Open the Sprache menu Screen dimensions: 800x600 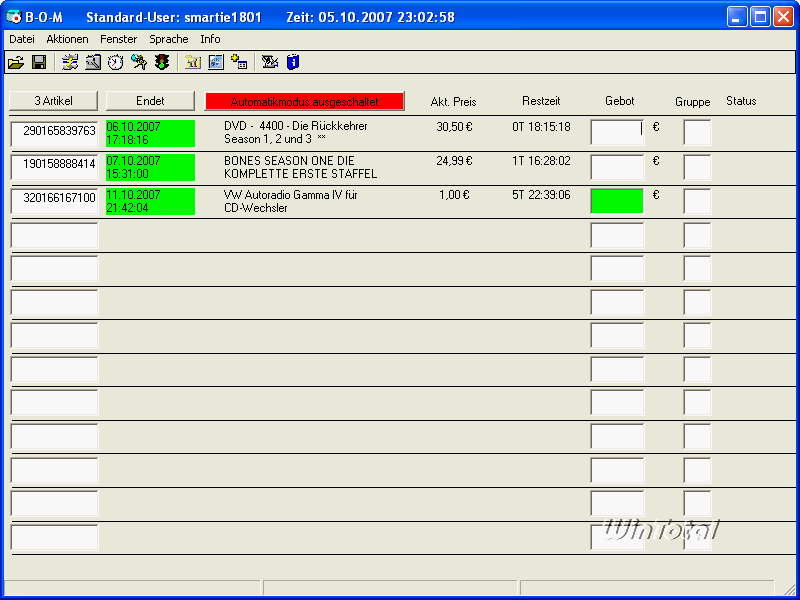[169, 39]
